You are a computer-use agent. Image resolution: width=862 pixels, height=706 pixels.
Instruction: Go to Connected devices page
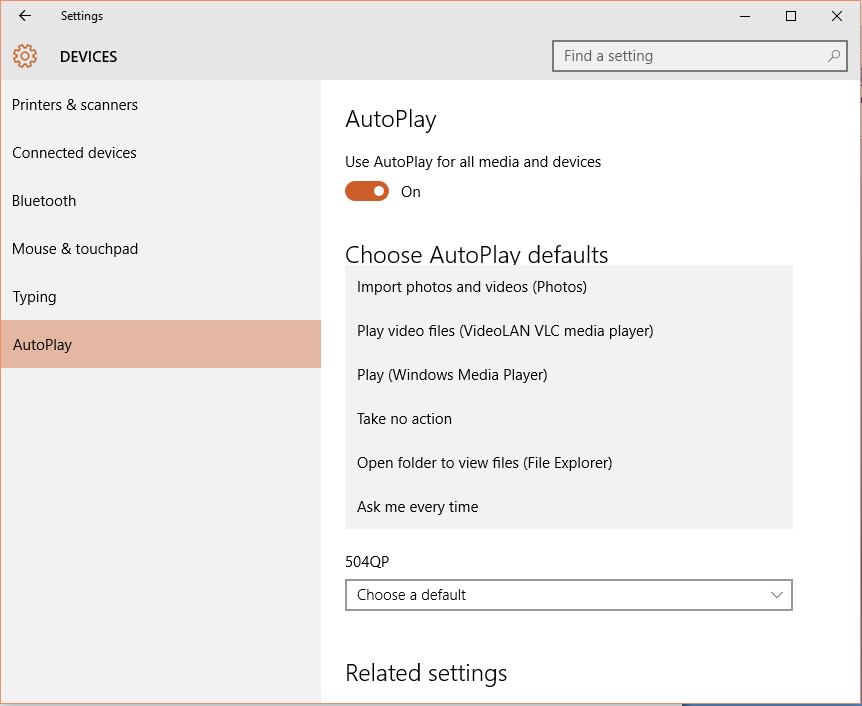click(x=74, y=153)
